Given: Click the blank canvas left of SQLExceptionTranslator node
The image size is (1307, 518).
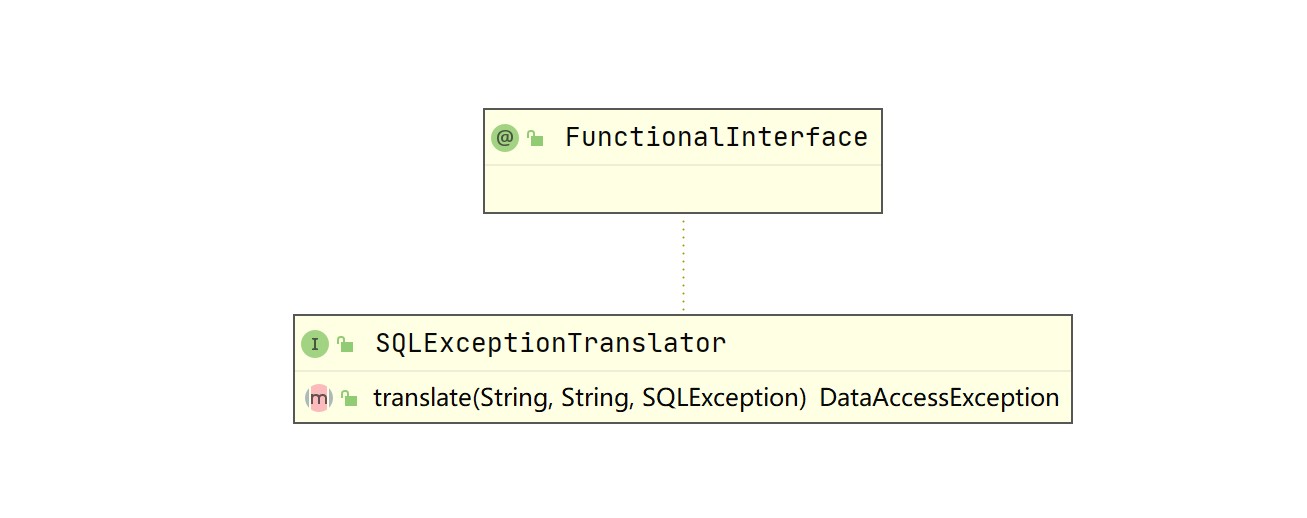Looking at the screenshot, I should [150, 370].
